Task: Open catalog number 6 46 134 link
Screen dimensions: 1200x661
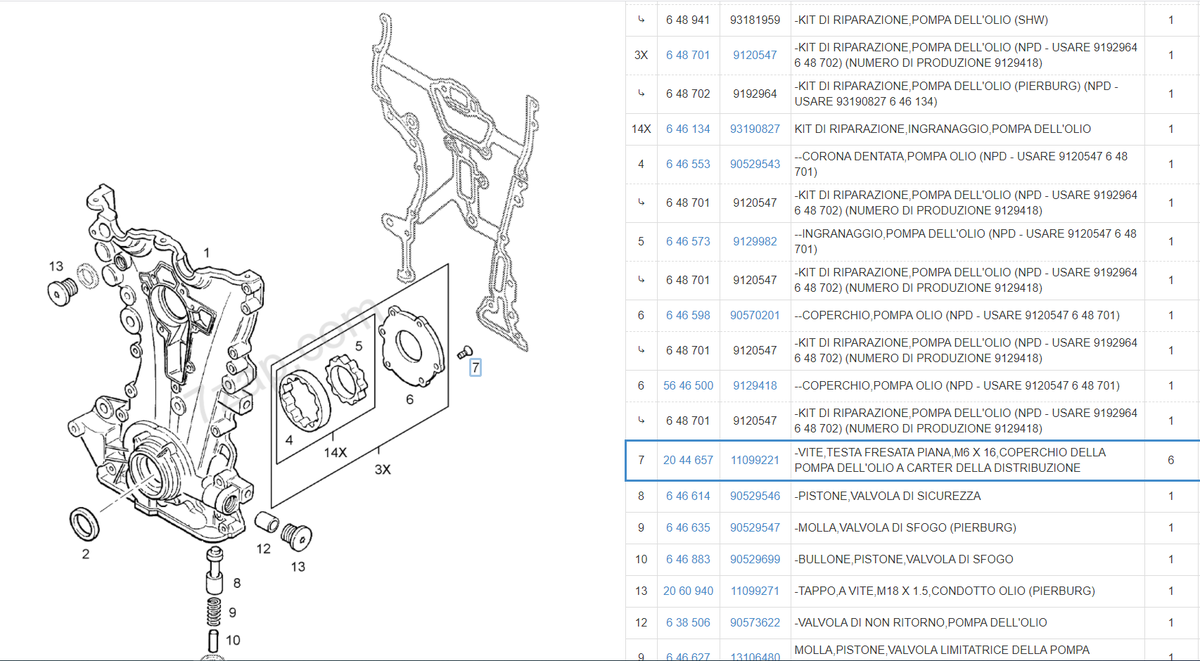Action: 688,129
